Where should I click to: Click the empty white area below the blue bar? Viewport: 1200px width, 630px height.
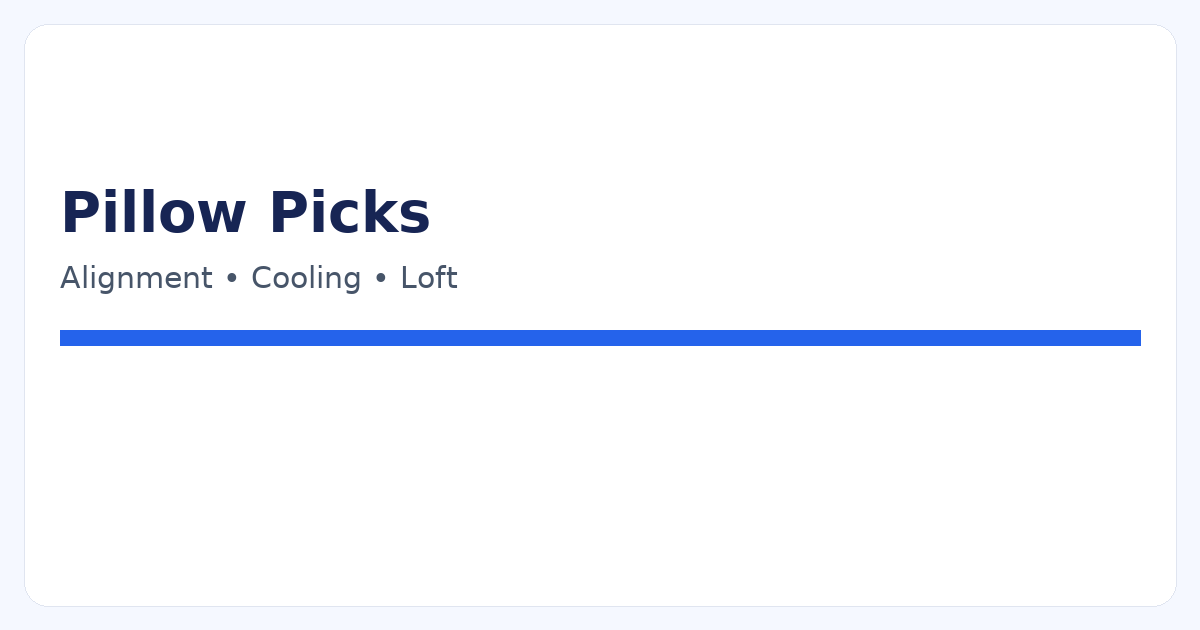[600, 470]
